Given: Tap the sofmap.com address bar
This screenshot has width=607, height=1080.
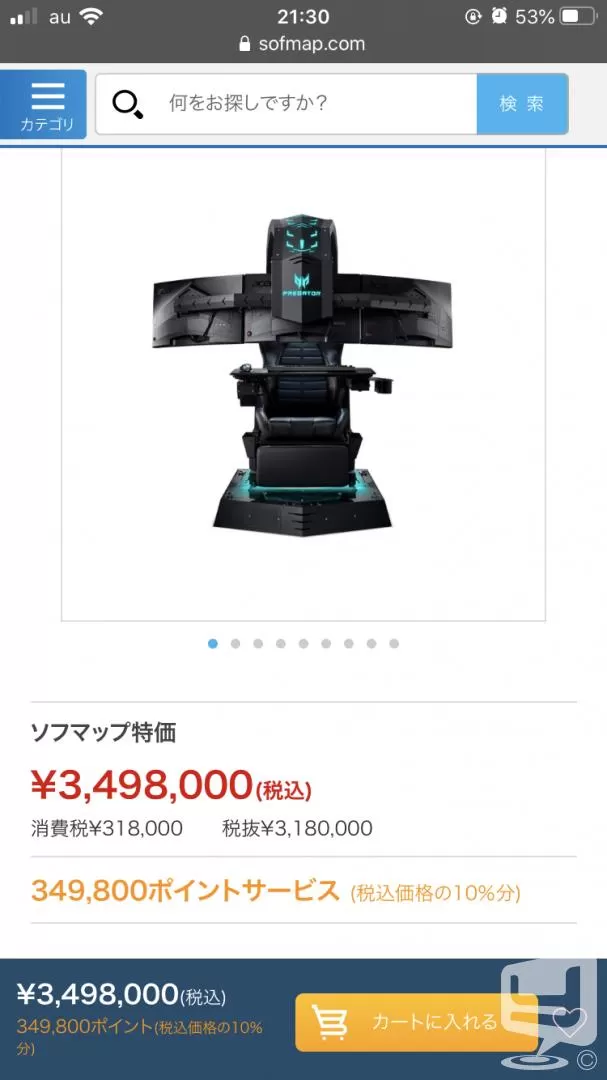Looking at the screenshot, I should (303, 44).
